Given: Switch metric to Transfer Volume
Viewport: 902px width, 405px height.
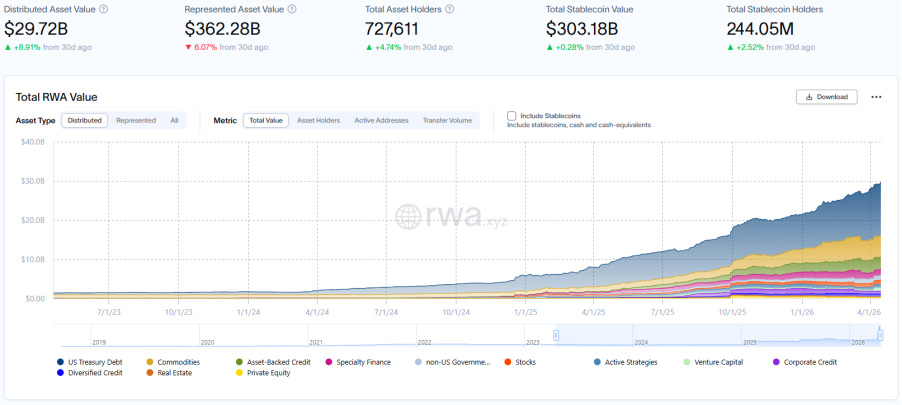Looking at the screenshot, I should tap(447, 120).
